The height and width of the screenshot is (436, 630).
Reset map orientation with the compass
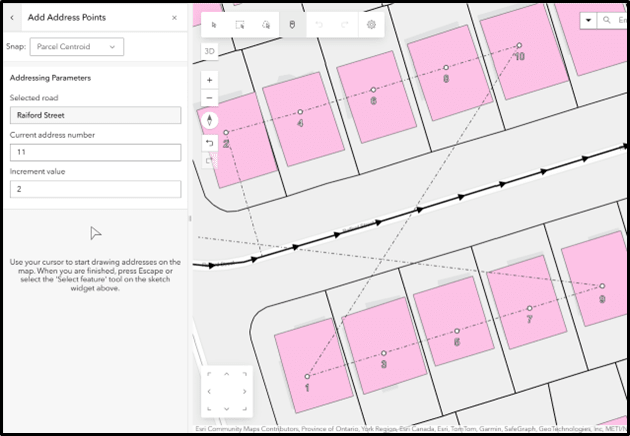point(209,120)
